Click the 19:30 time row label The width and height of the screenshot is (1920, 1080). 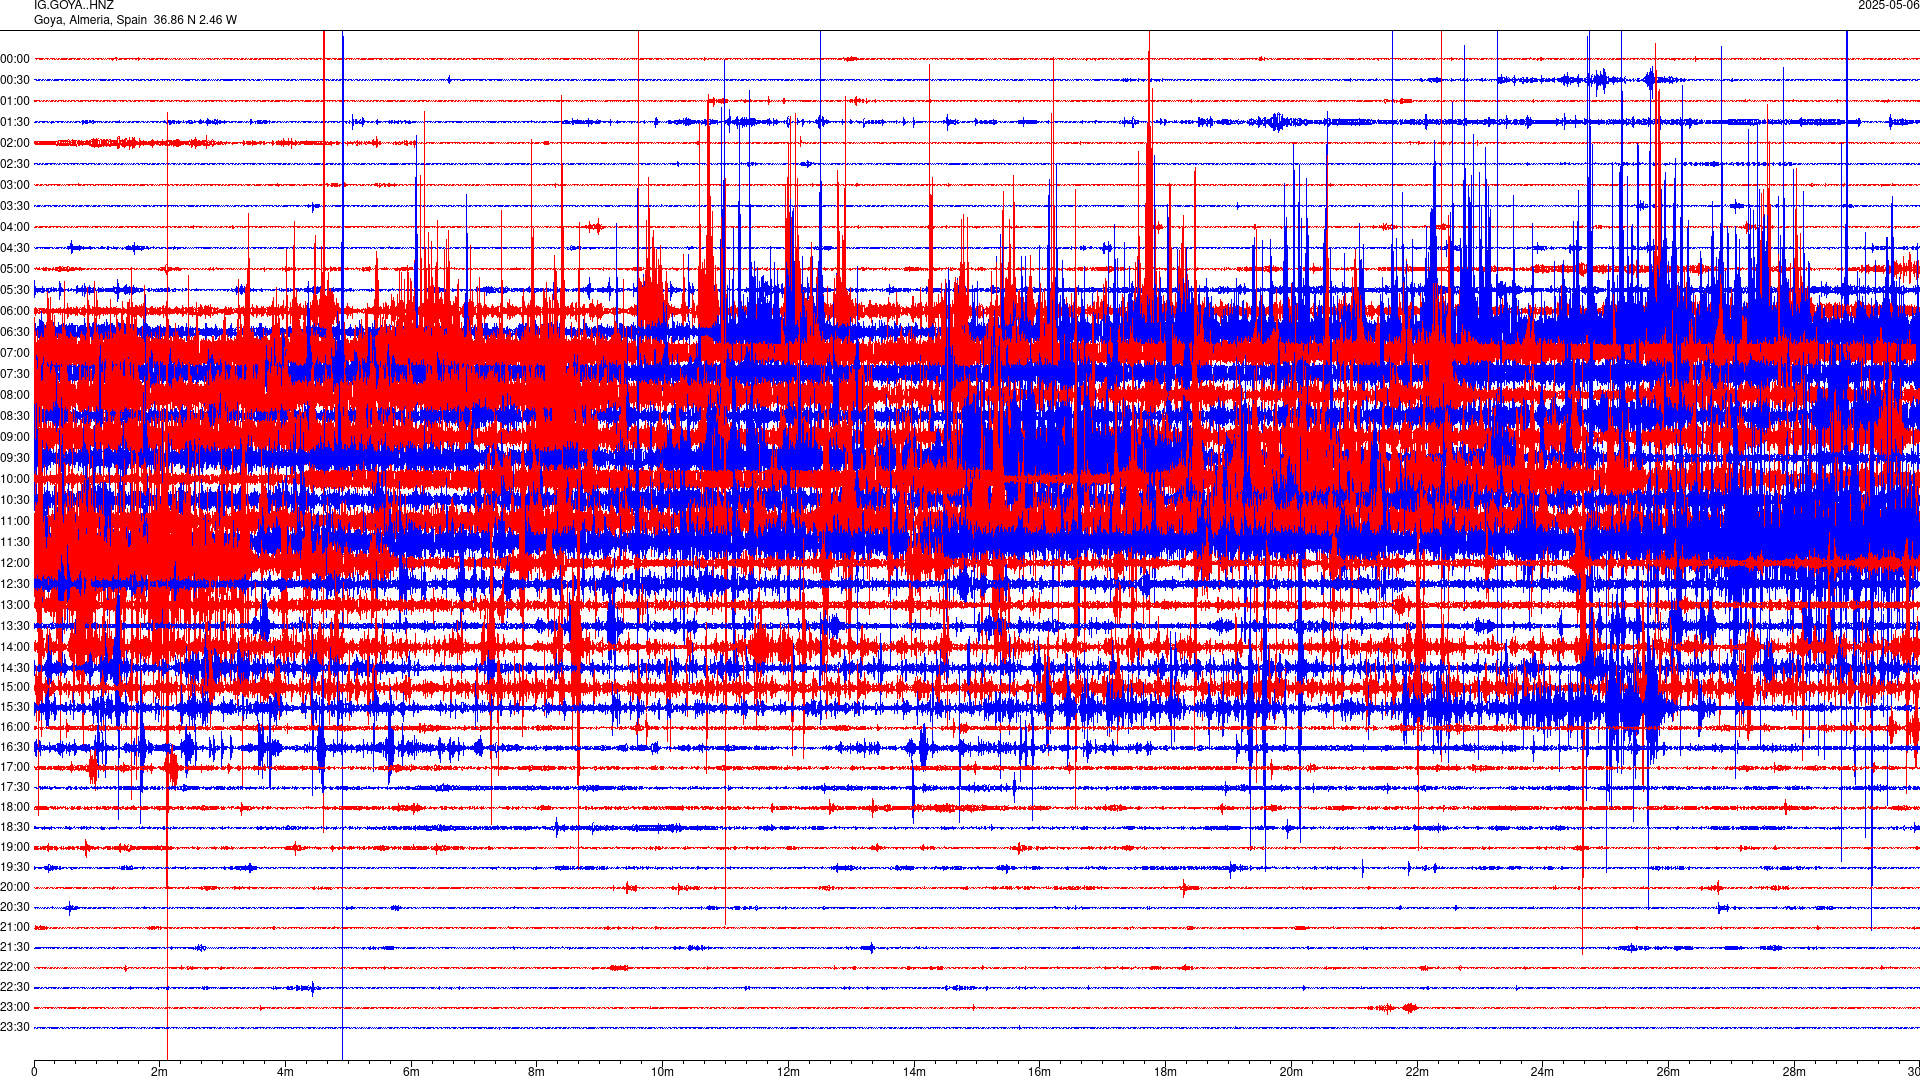click(x=15, y=867)
